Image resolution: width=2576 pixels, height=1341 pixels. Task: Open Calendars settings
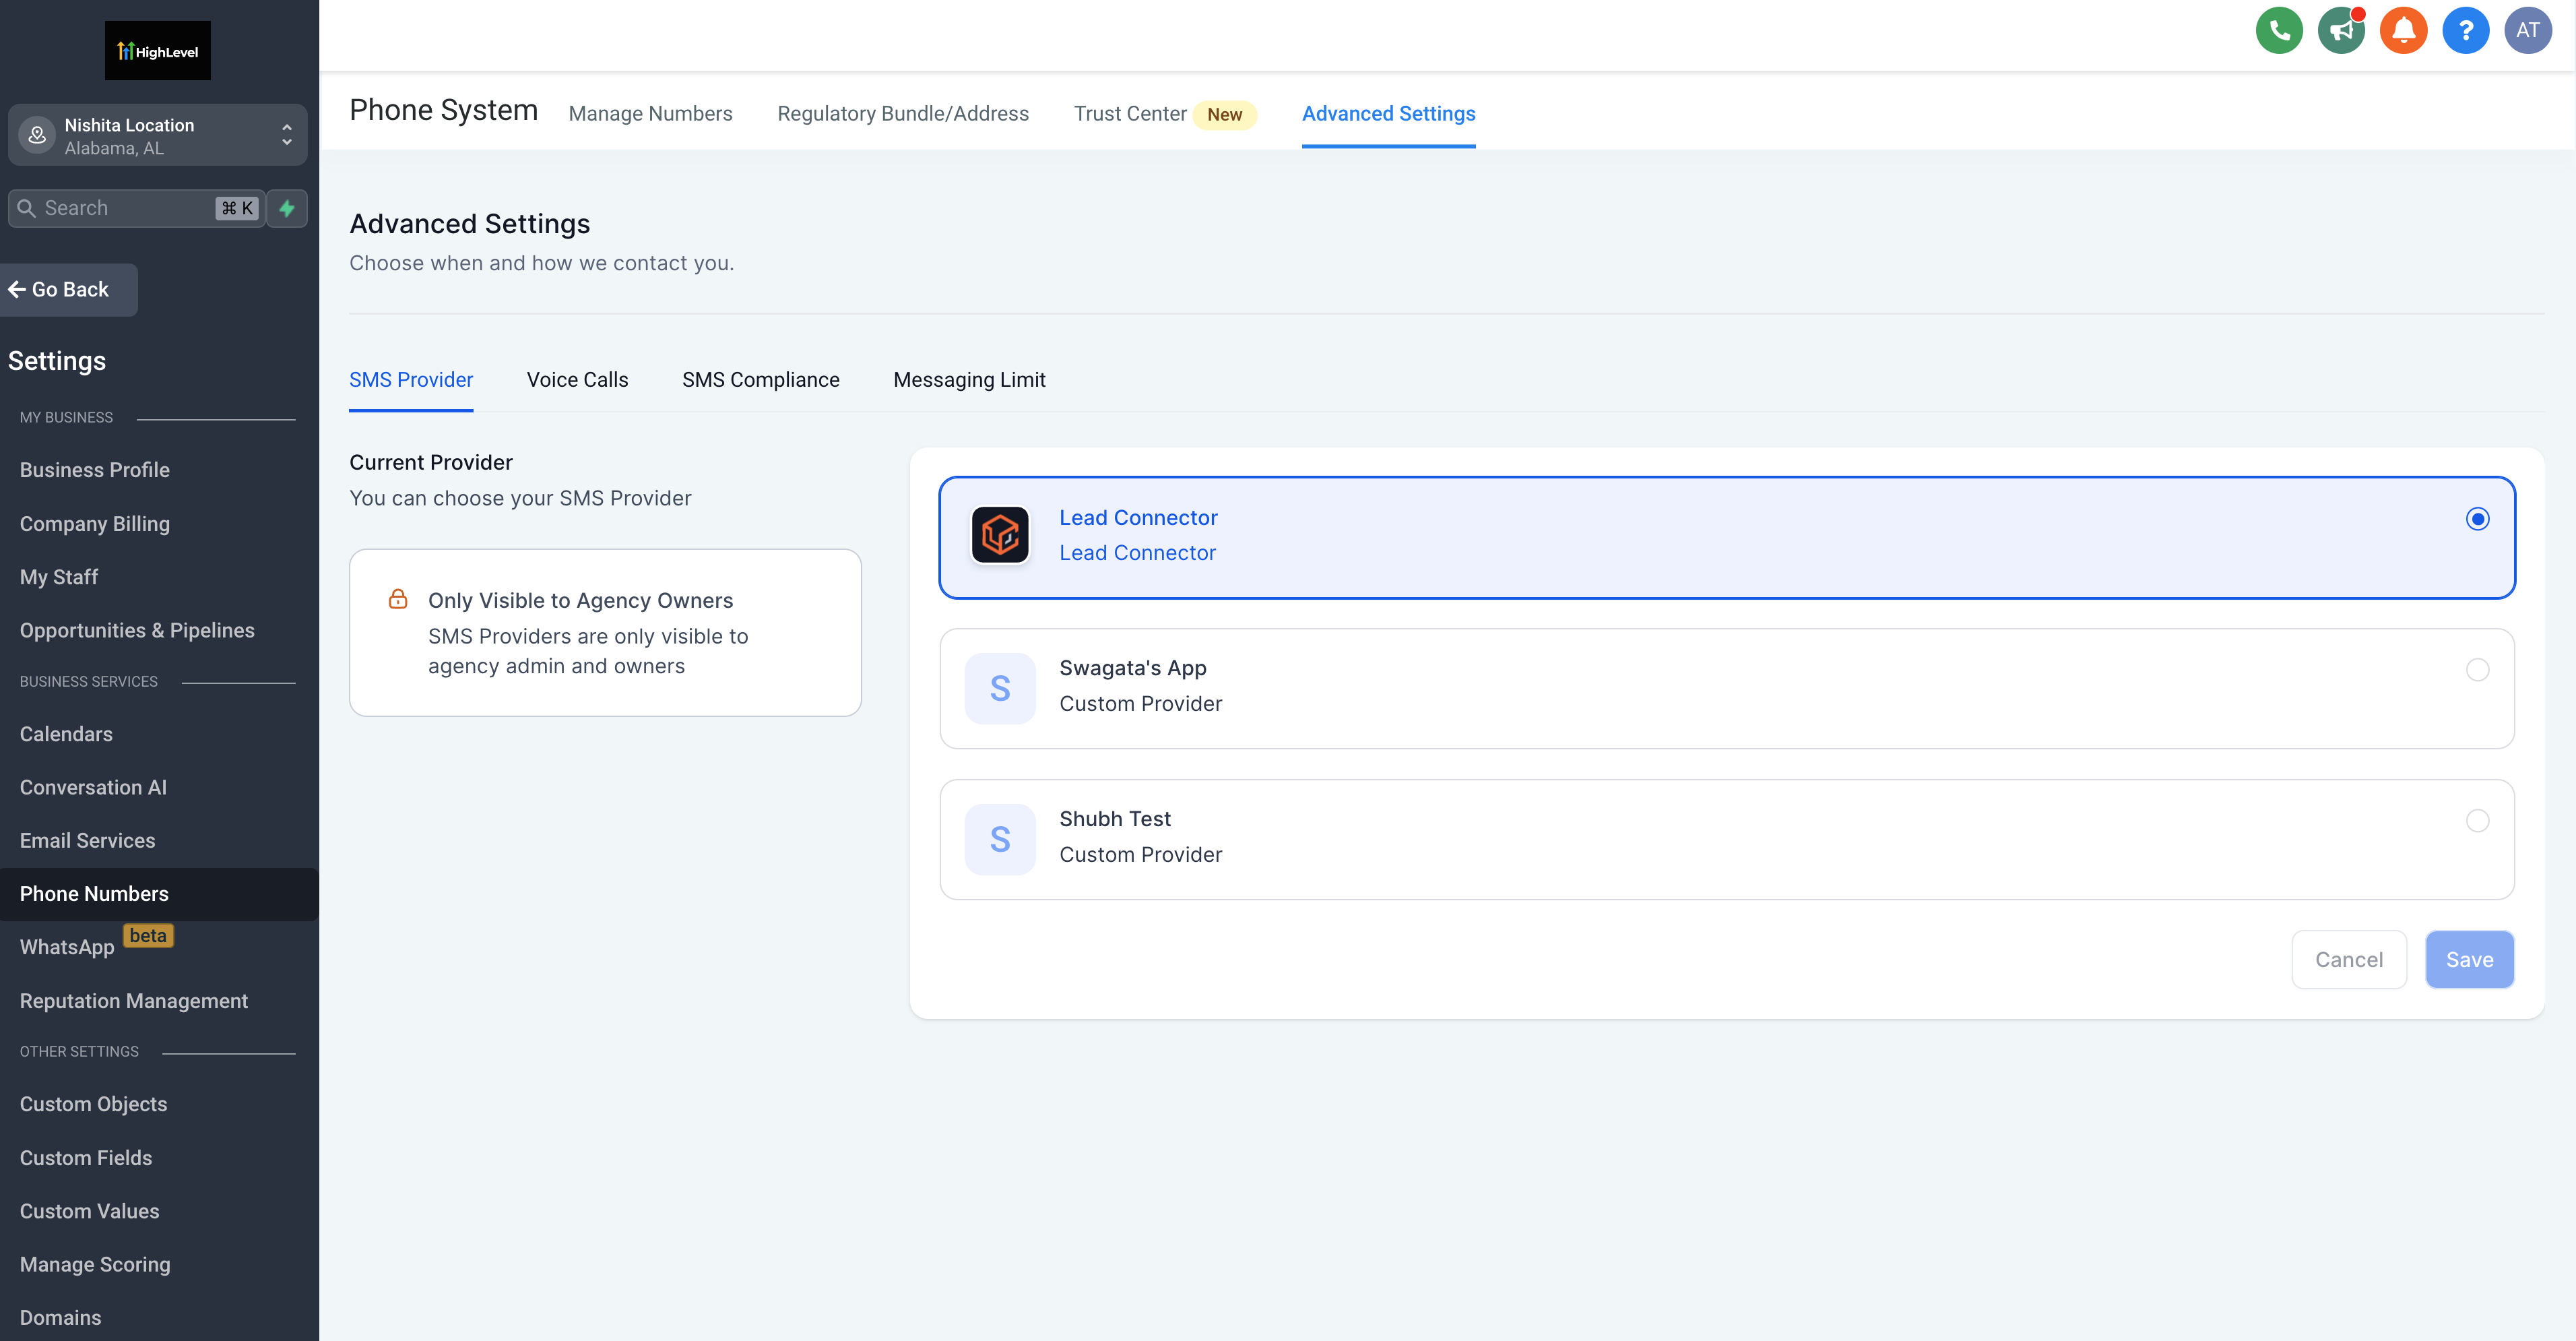click(x=66, y=733)
